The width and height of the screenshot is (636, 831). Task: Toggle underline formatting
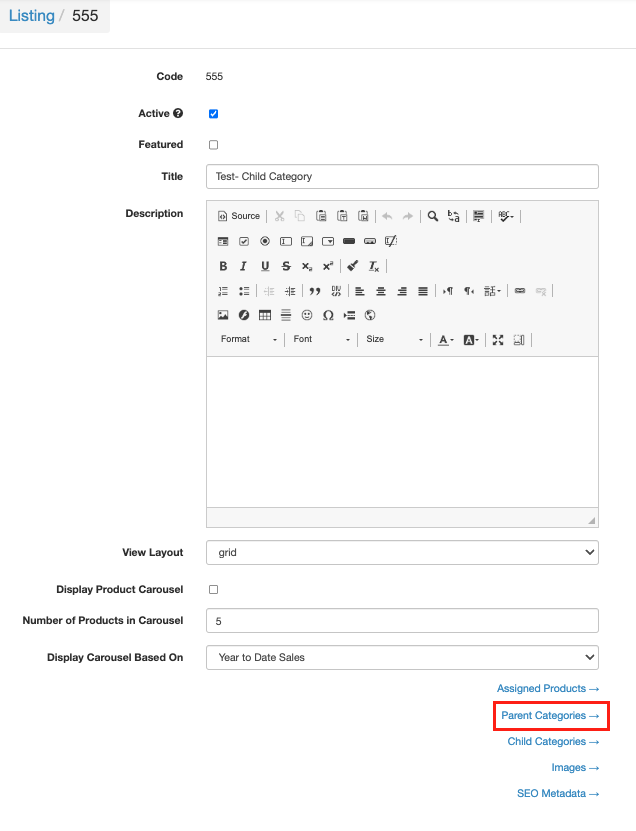(x=265, y=266)
